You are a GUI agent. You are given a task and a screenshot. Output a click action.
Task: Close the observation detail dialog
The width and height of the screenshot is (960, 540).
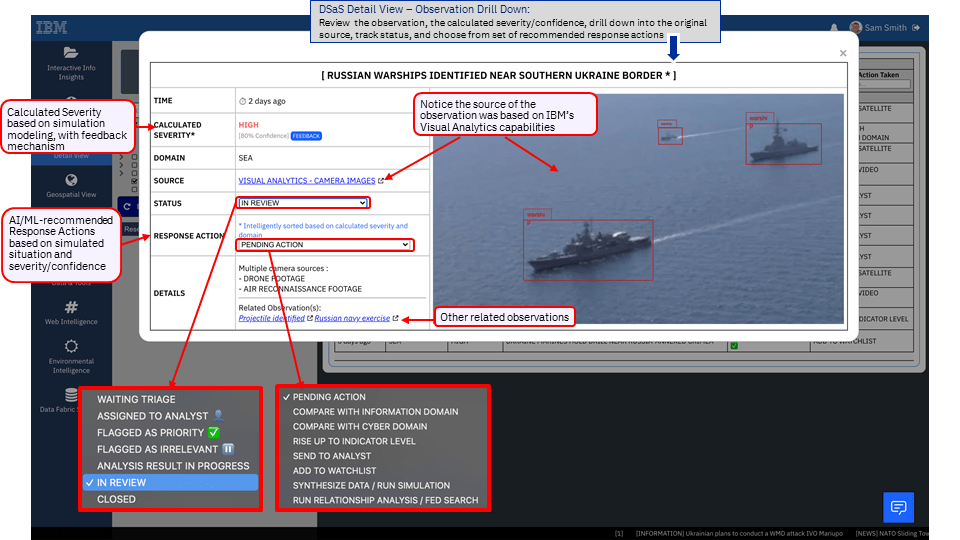coord(843,53)
